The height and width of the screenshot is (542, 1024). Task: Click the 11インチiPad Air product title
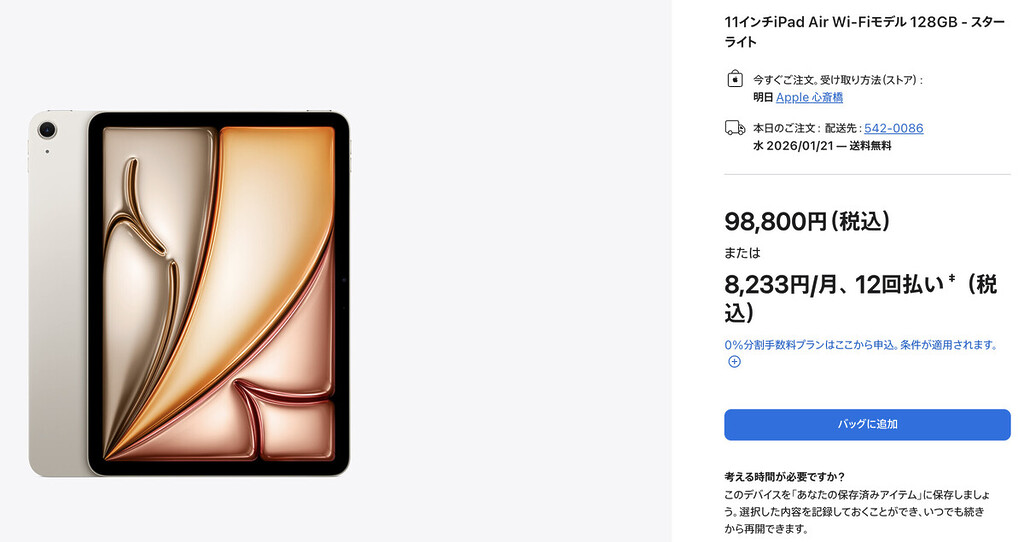point(865,31)
